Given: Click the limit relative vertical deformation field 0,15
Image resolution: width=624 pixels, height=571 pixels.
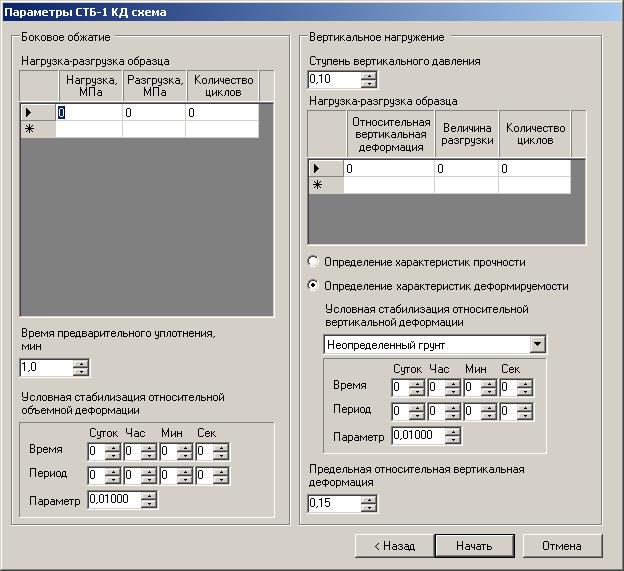Looking at the screenshot, I should [x=334, y=503].
